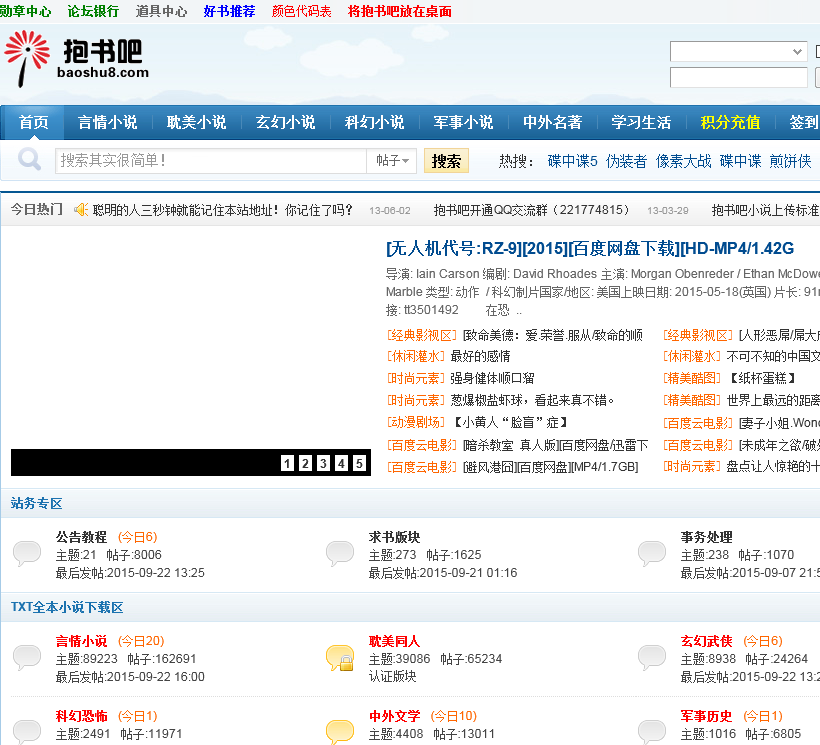Select slideshow page 4

click(341, 463)
